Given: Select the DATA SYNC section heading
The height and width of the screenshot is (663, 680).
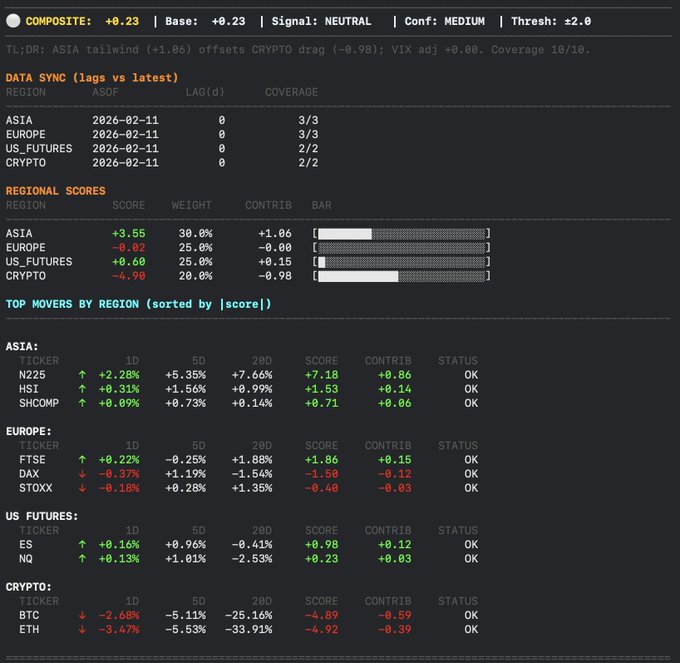Looking at the screenshot, I should coord(92,77).
